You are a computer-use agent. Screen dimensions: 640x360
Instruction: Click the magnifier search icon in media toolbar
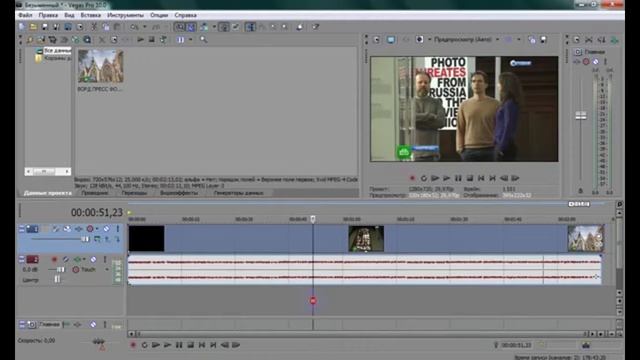point(203,40)
